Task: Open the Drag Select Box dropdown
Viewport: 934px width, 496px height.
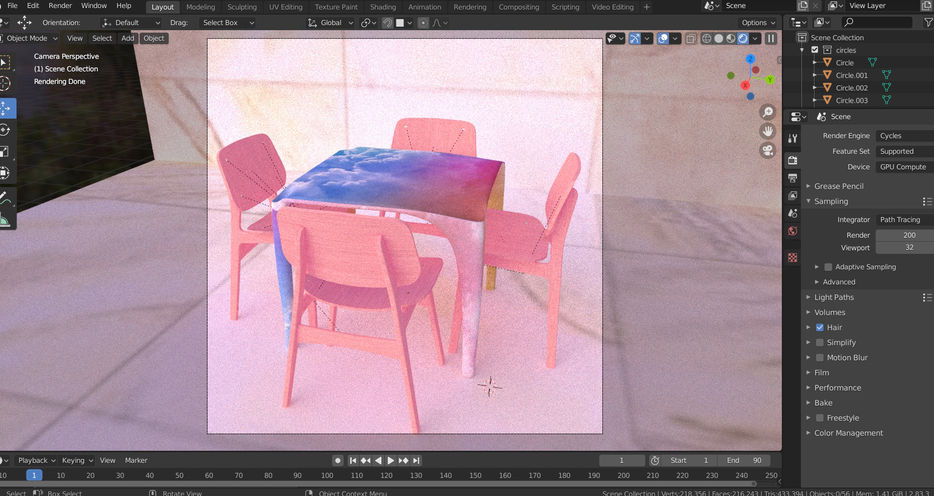Action: point(226,23)
